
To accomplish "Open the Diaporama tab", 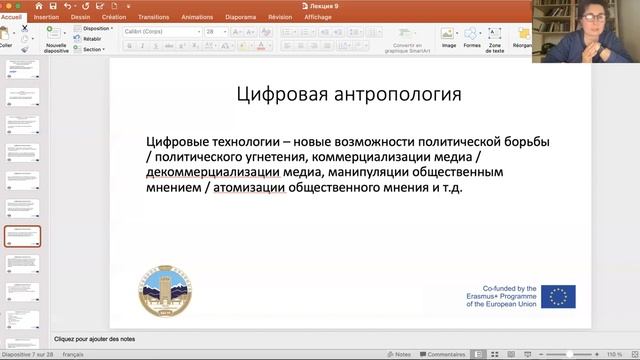I will 240,17.
